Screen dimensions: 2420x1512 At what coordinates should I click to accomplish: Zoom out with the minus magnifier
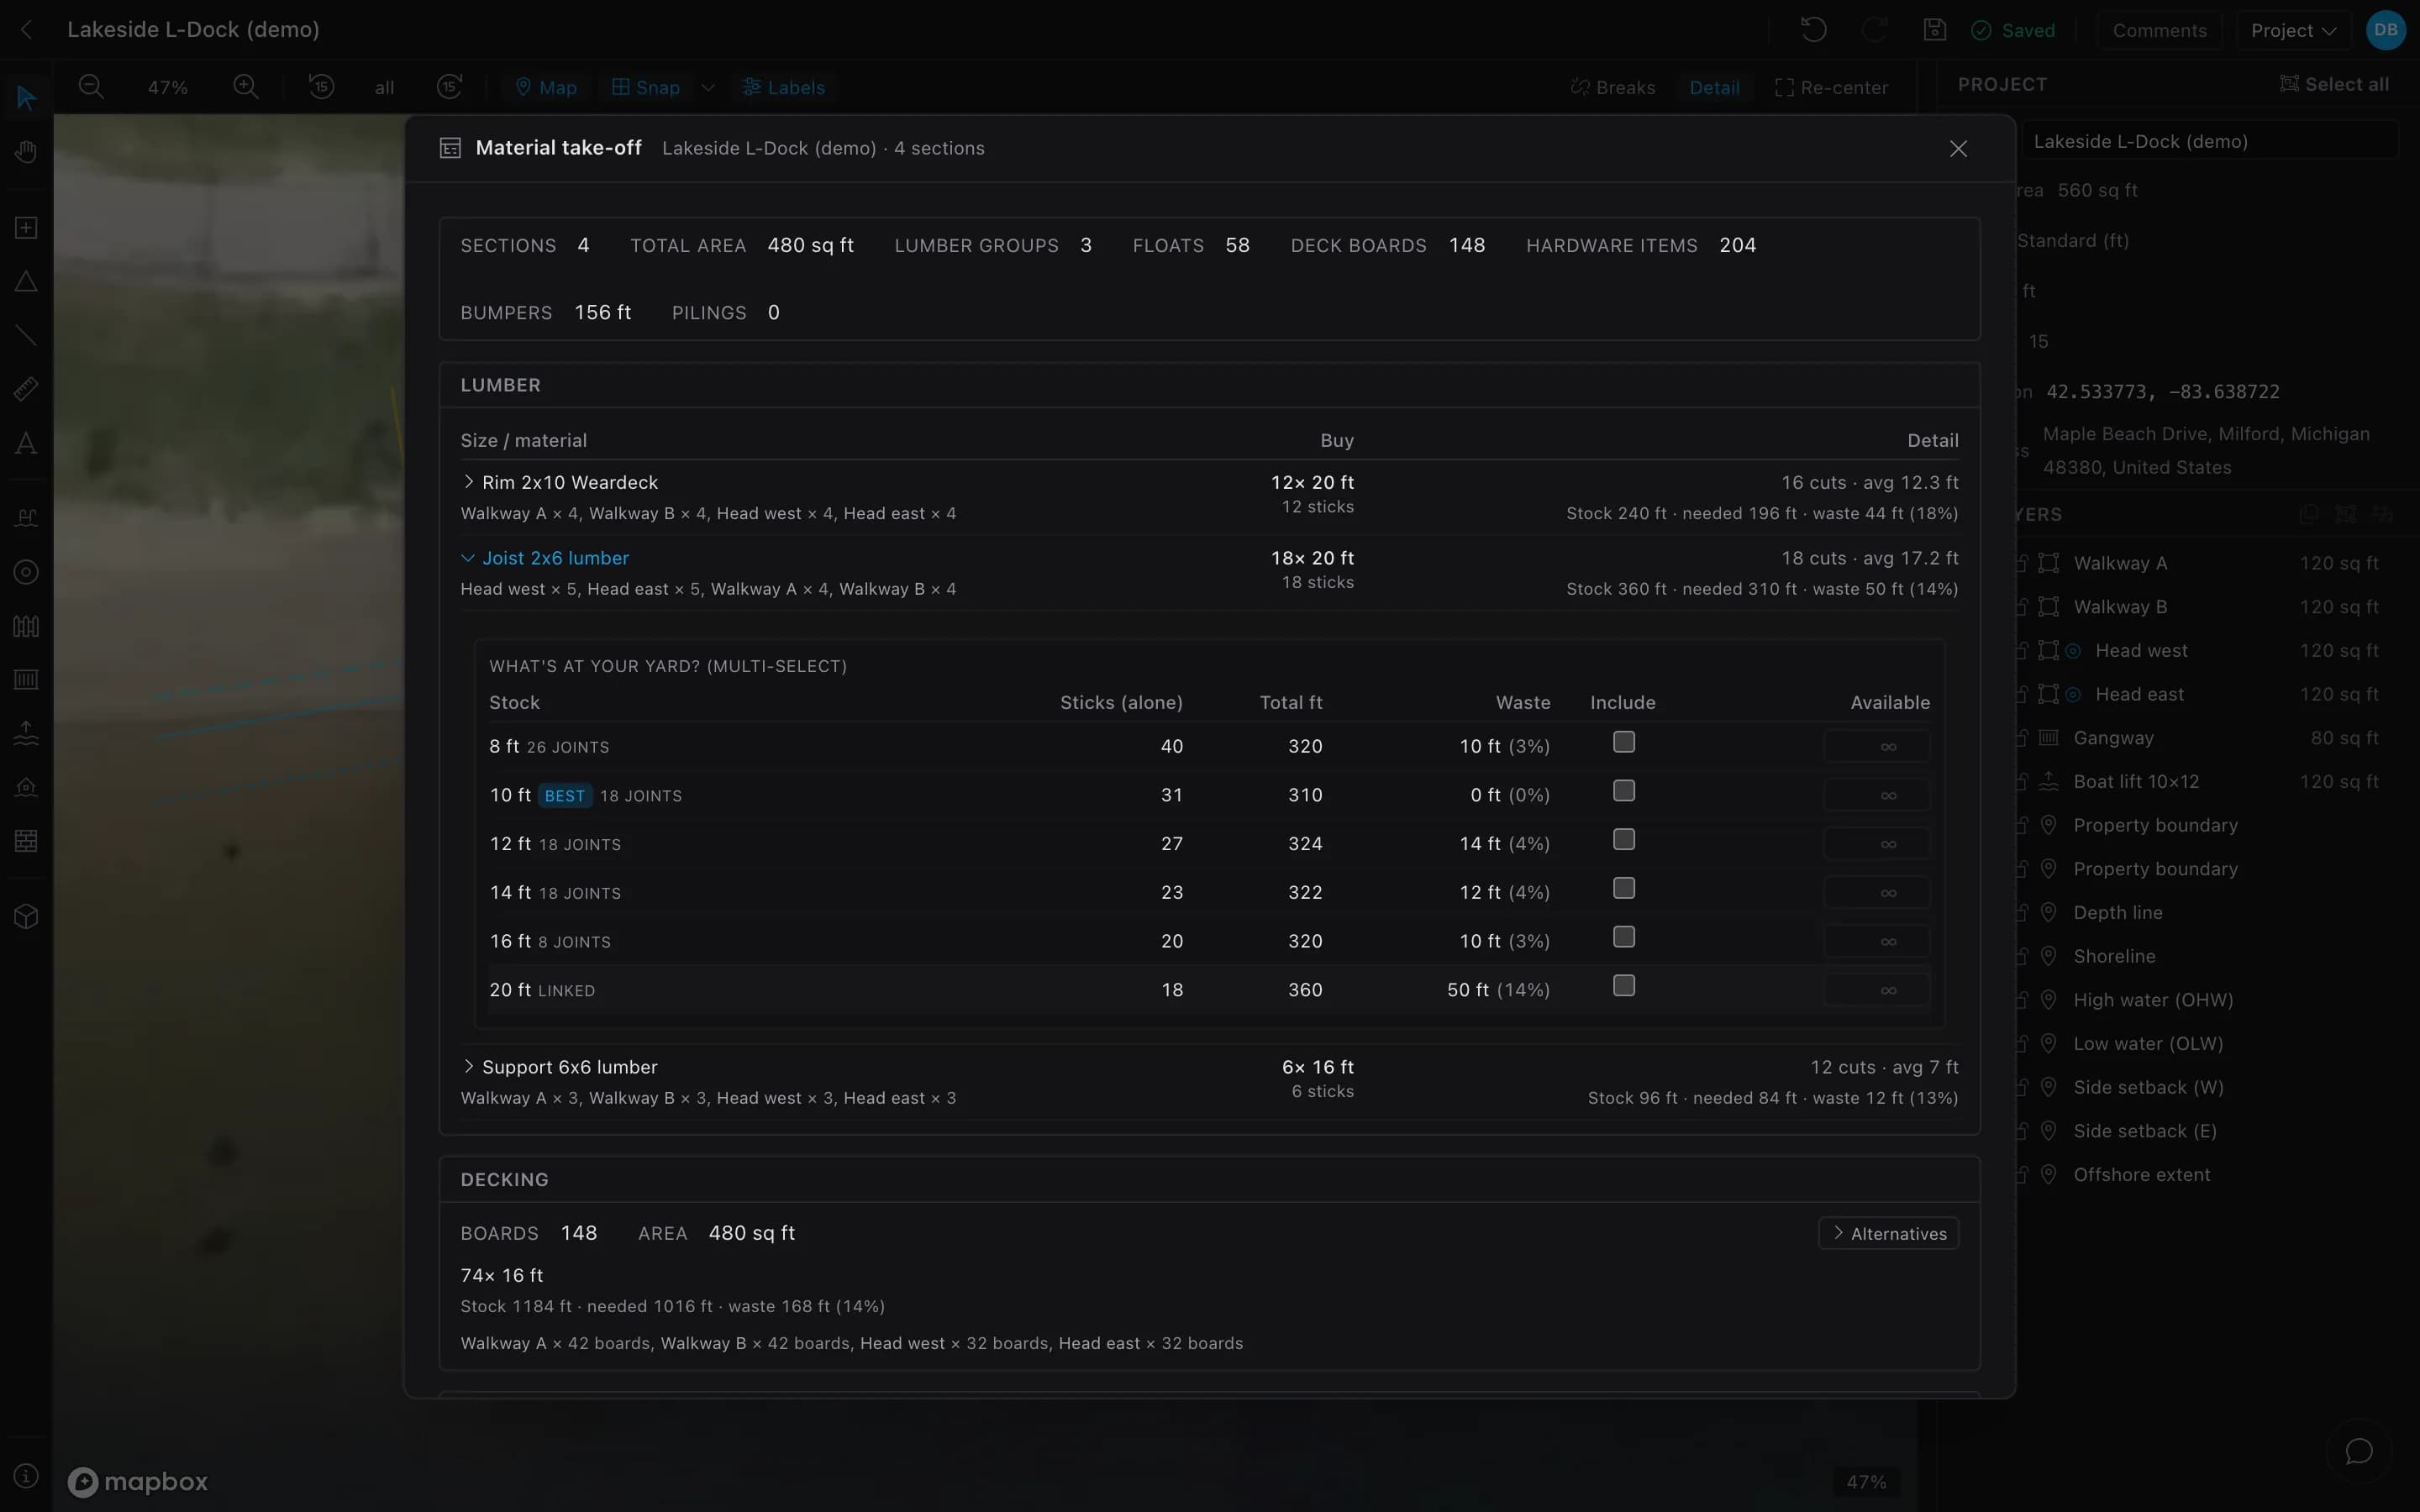coord(91,87)
